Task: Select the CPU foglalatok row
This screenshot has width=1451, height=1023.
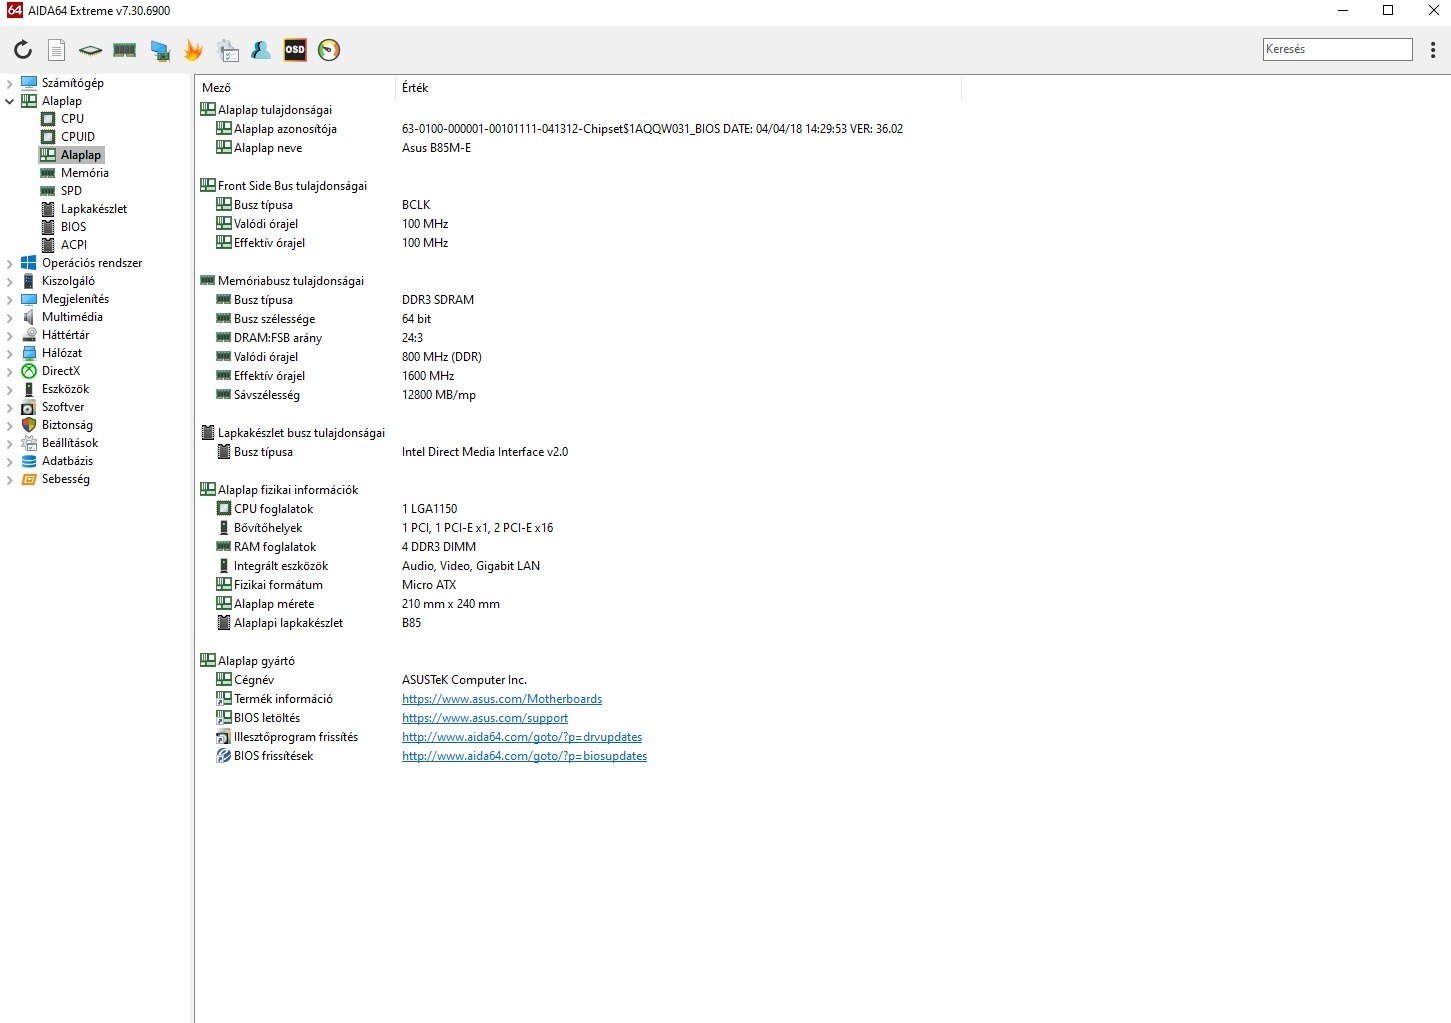Action: (x=578, y=509)
